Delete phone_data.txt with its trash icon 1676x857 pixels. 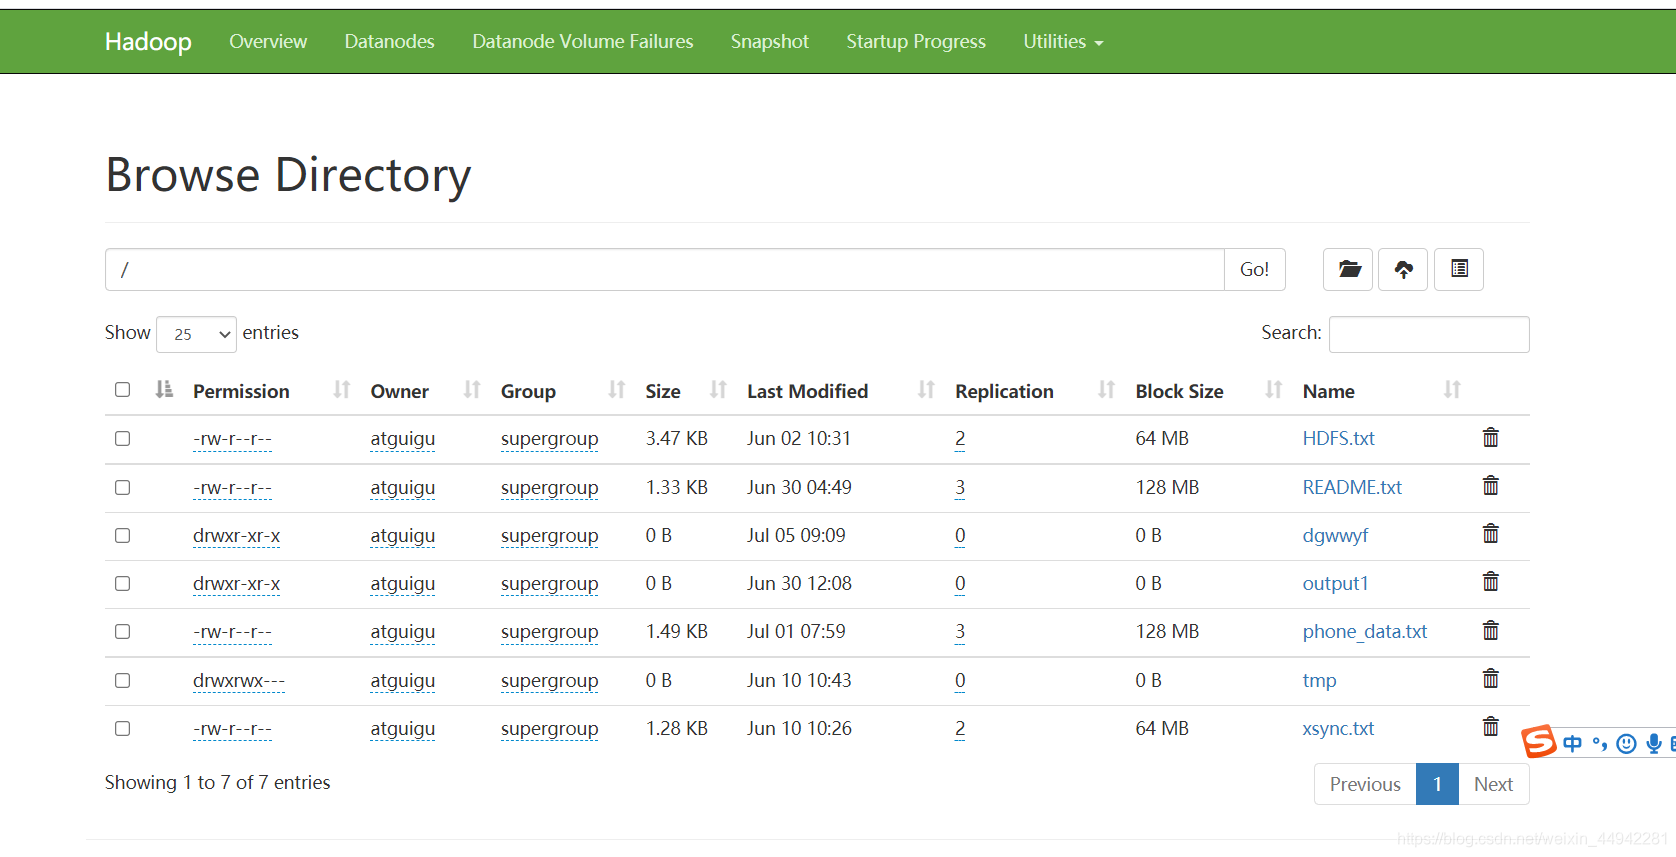point(1490,630)
